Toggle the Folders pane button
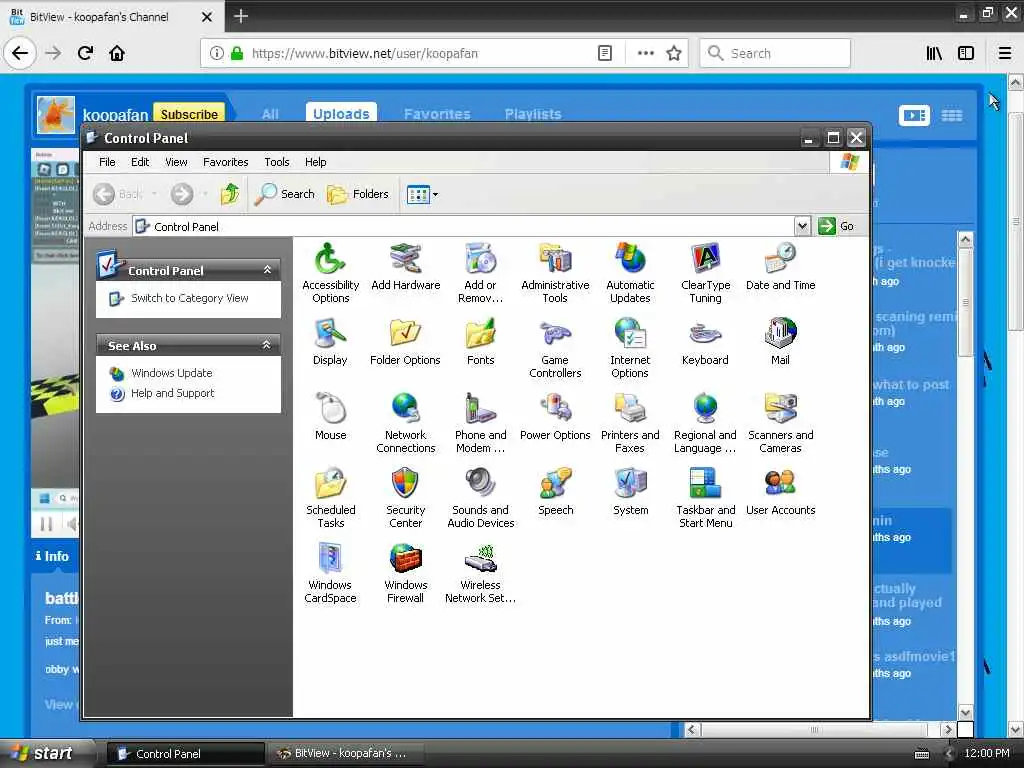The image size is (1024, 768). [x=357, y=194]
